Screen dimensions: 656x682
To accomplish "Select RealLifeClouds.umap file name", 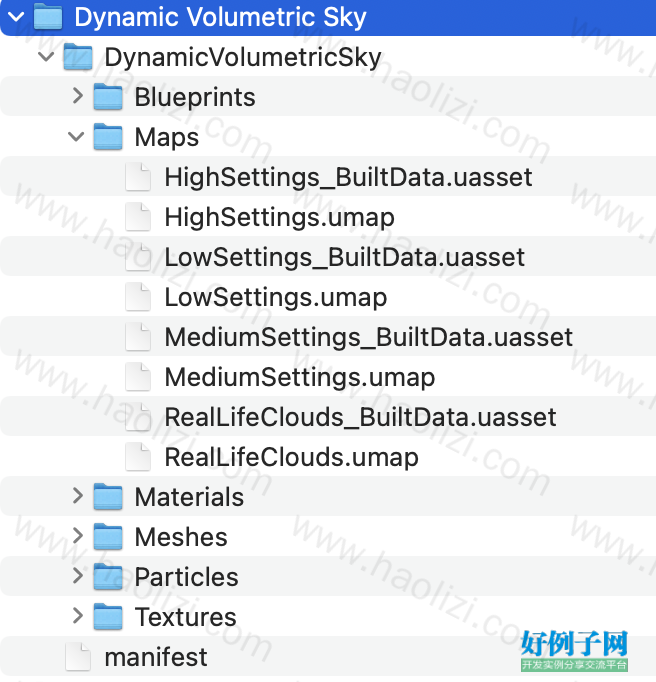I will [x=291, y=458].
